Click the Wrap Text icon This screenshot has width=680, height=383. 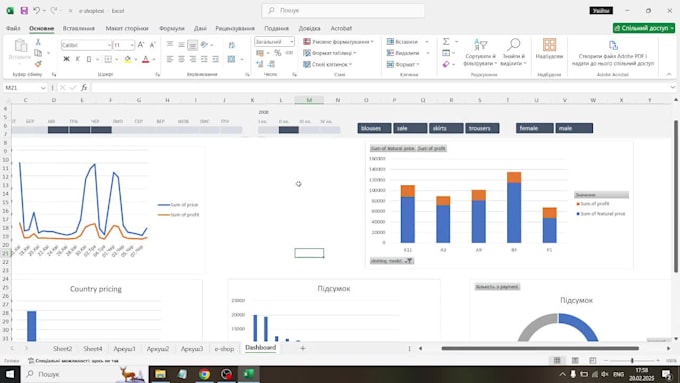232,45
